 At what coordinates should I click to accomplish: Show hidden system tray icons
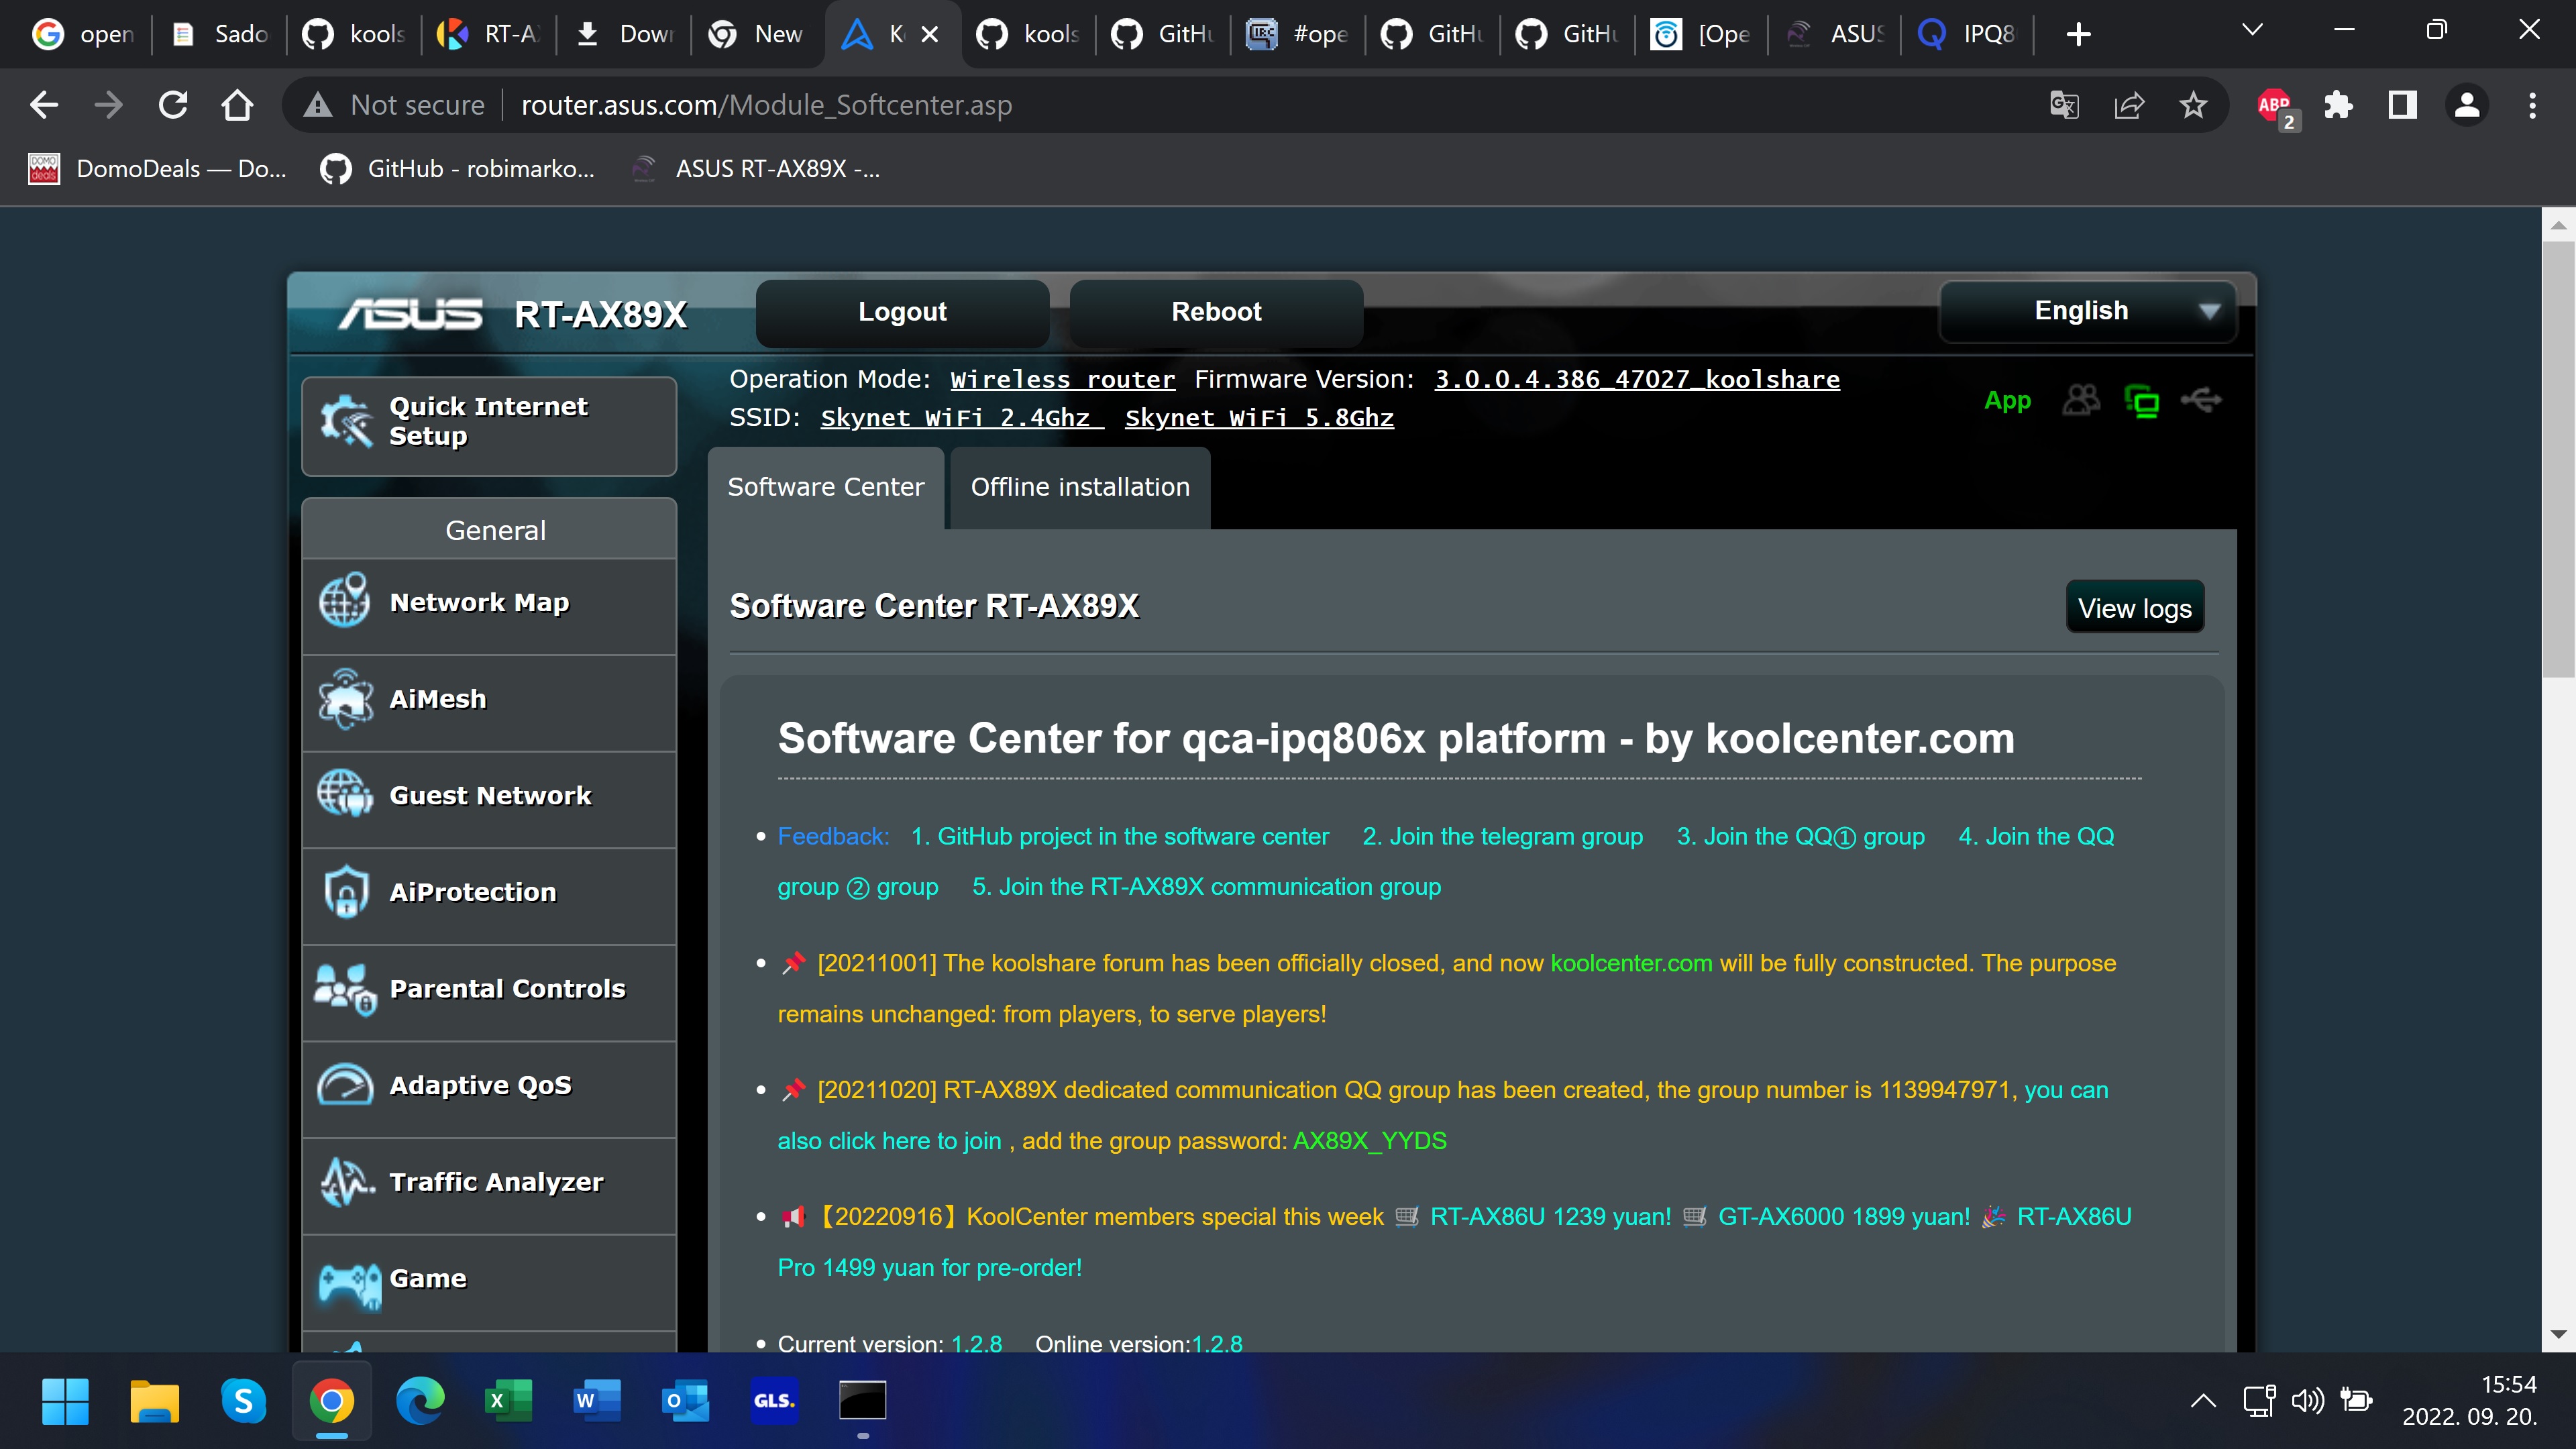2202,1400
